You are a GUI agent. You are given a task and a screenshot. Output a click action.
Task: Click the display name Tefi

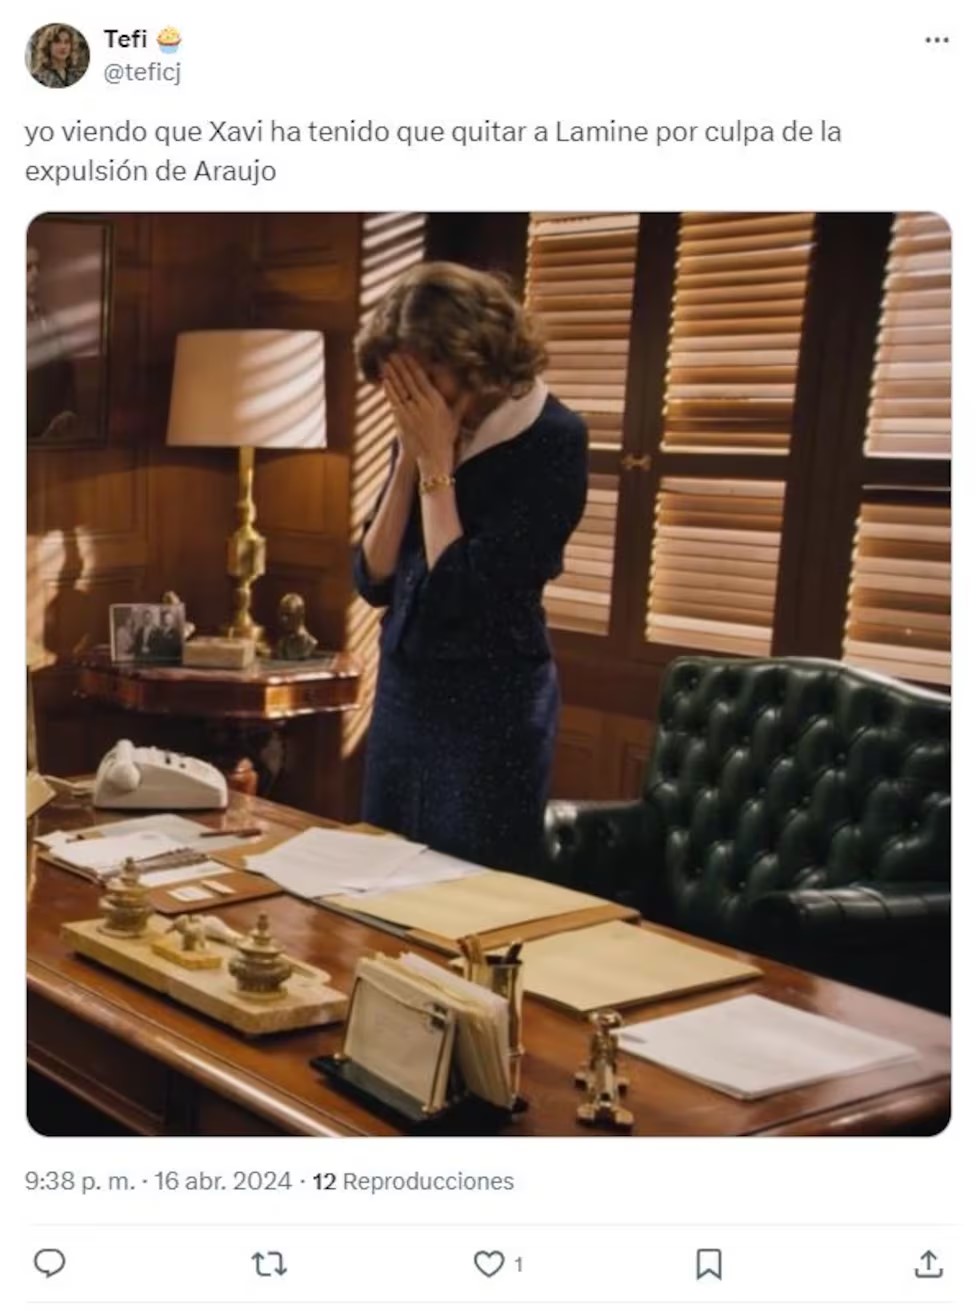coord(125,39)
